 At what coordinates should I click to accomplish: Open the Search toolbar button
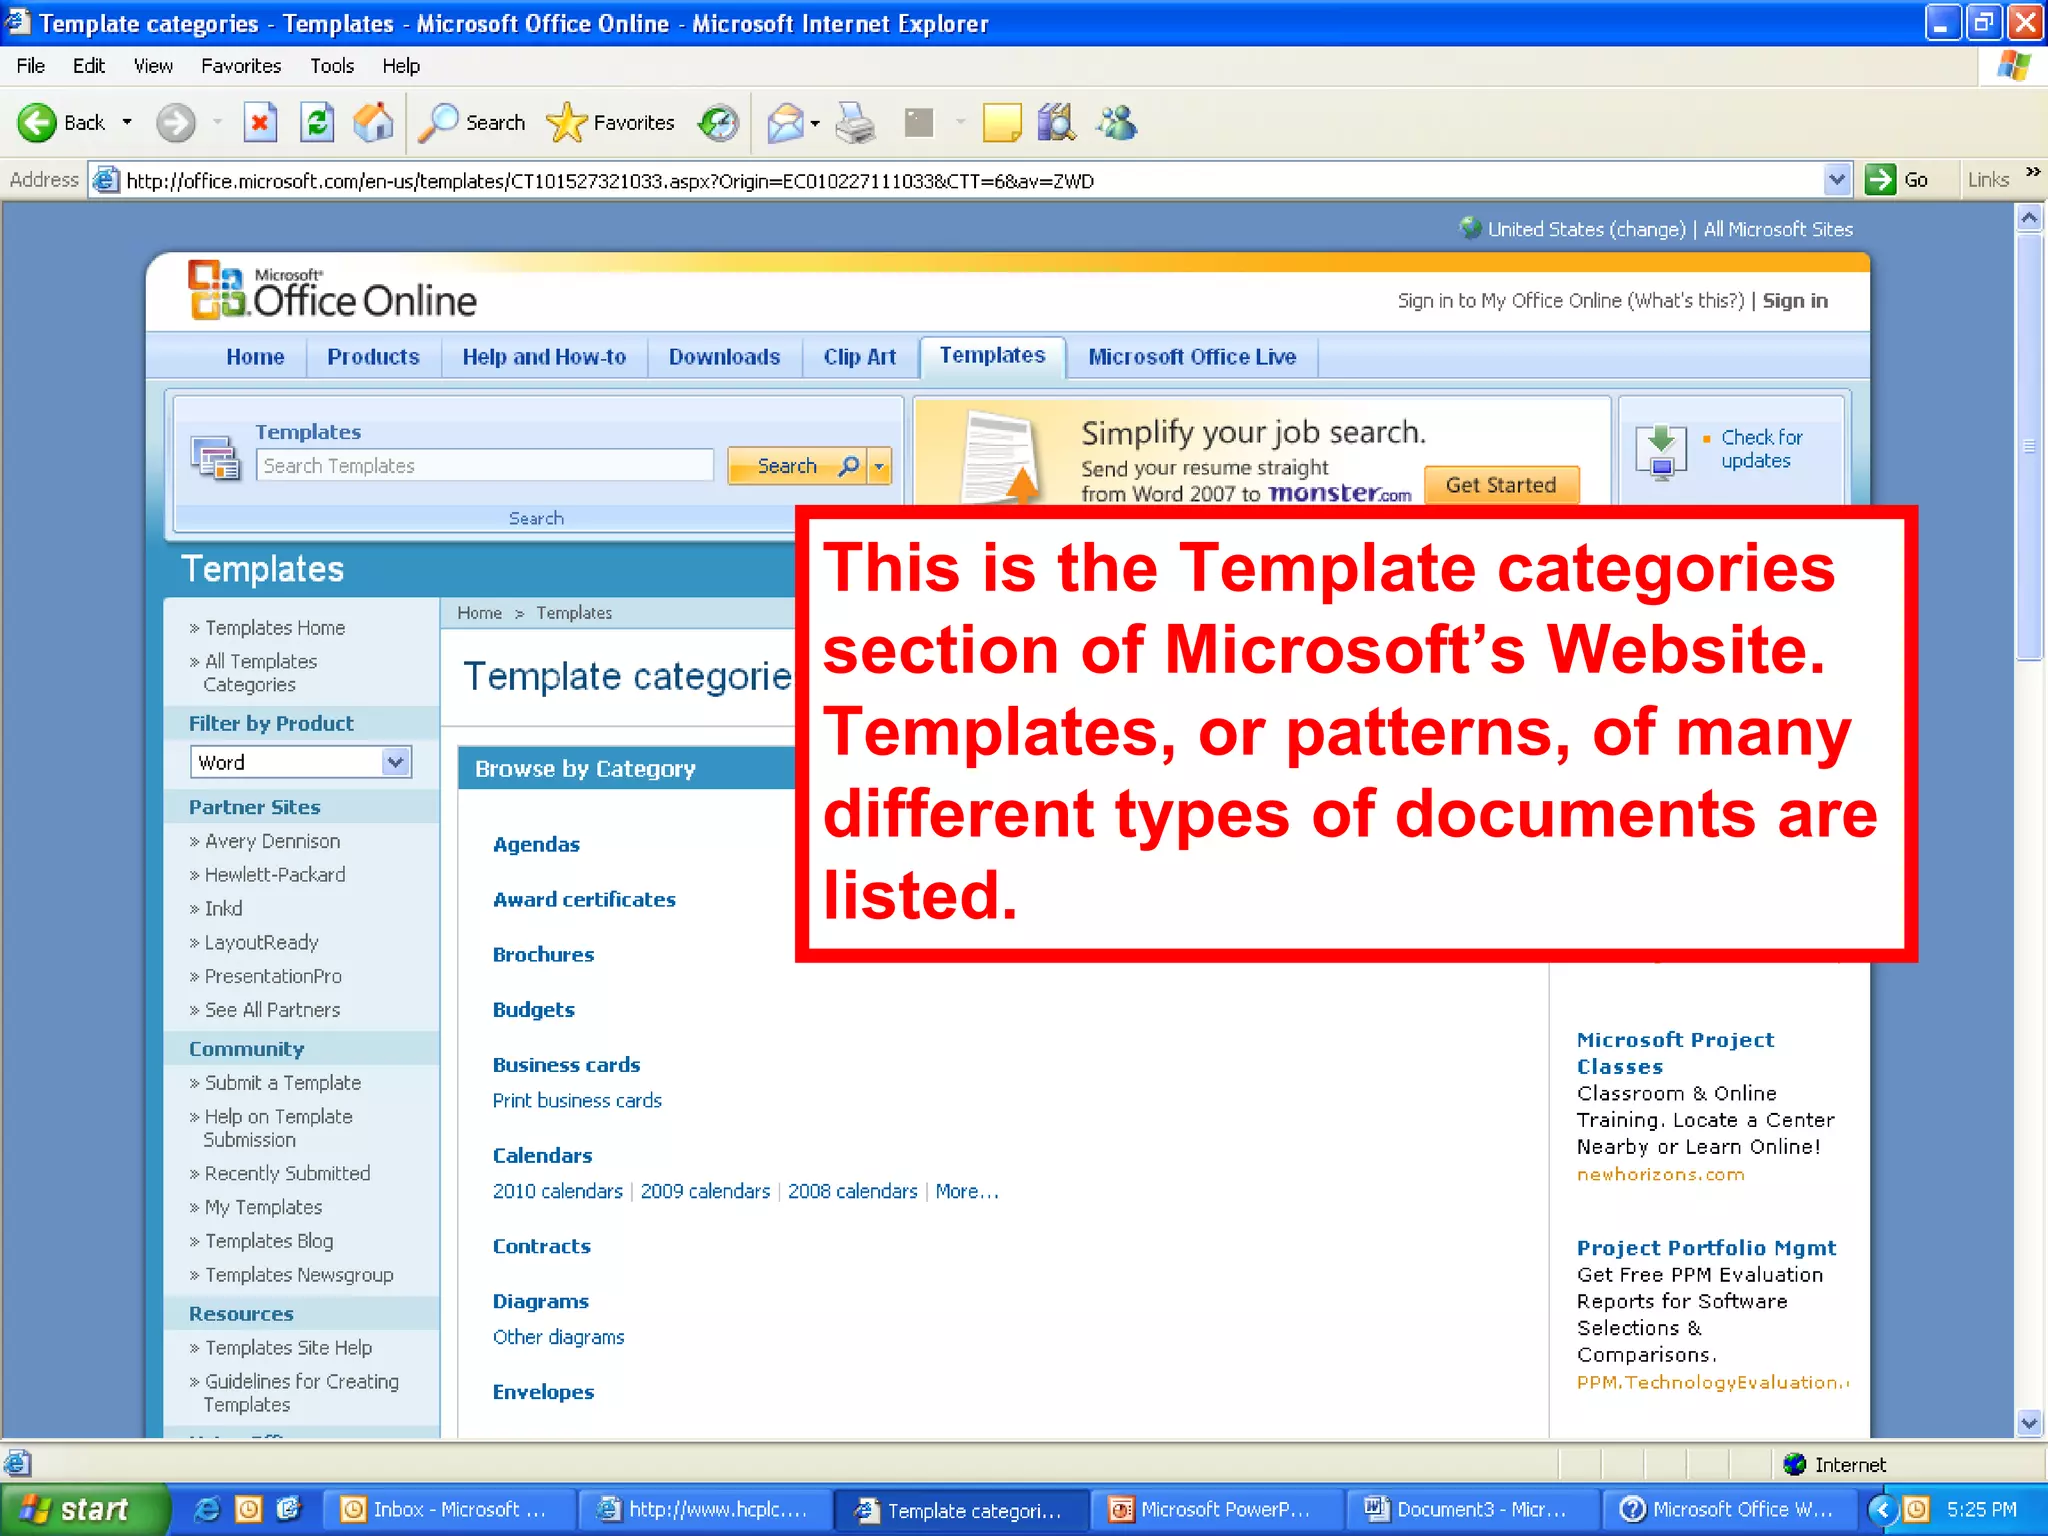tap(472, 123)
